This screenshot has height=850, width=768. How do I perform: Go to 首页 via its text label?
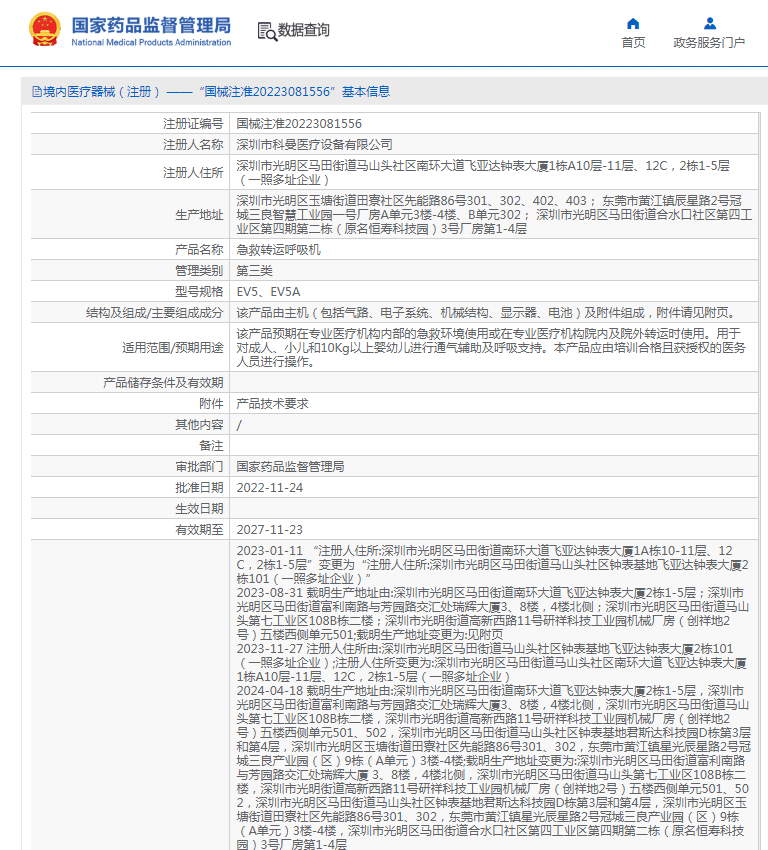point(633,43)
